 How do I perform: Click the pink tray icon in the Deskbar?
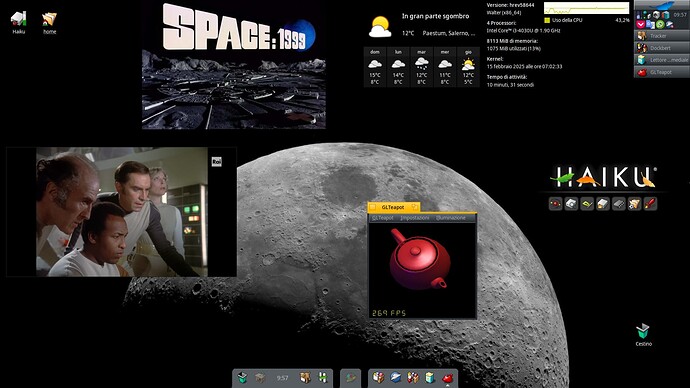coord(641,25)
